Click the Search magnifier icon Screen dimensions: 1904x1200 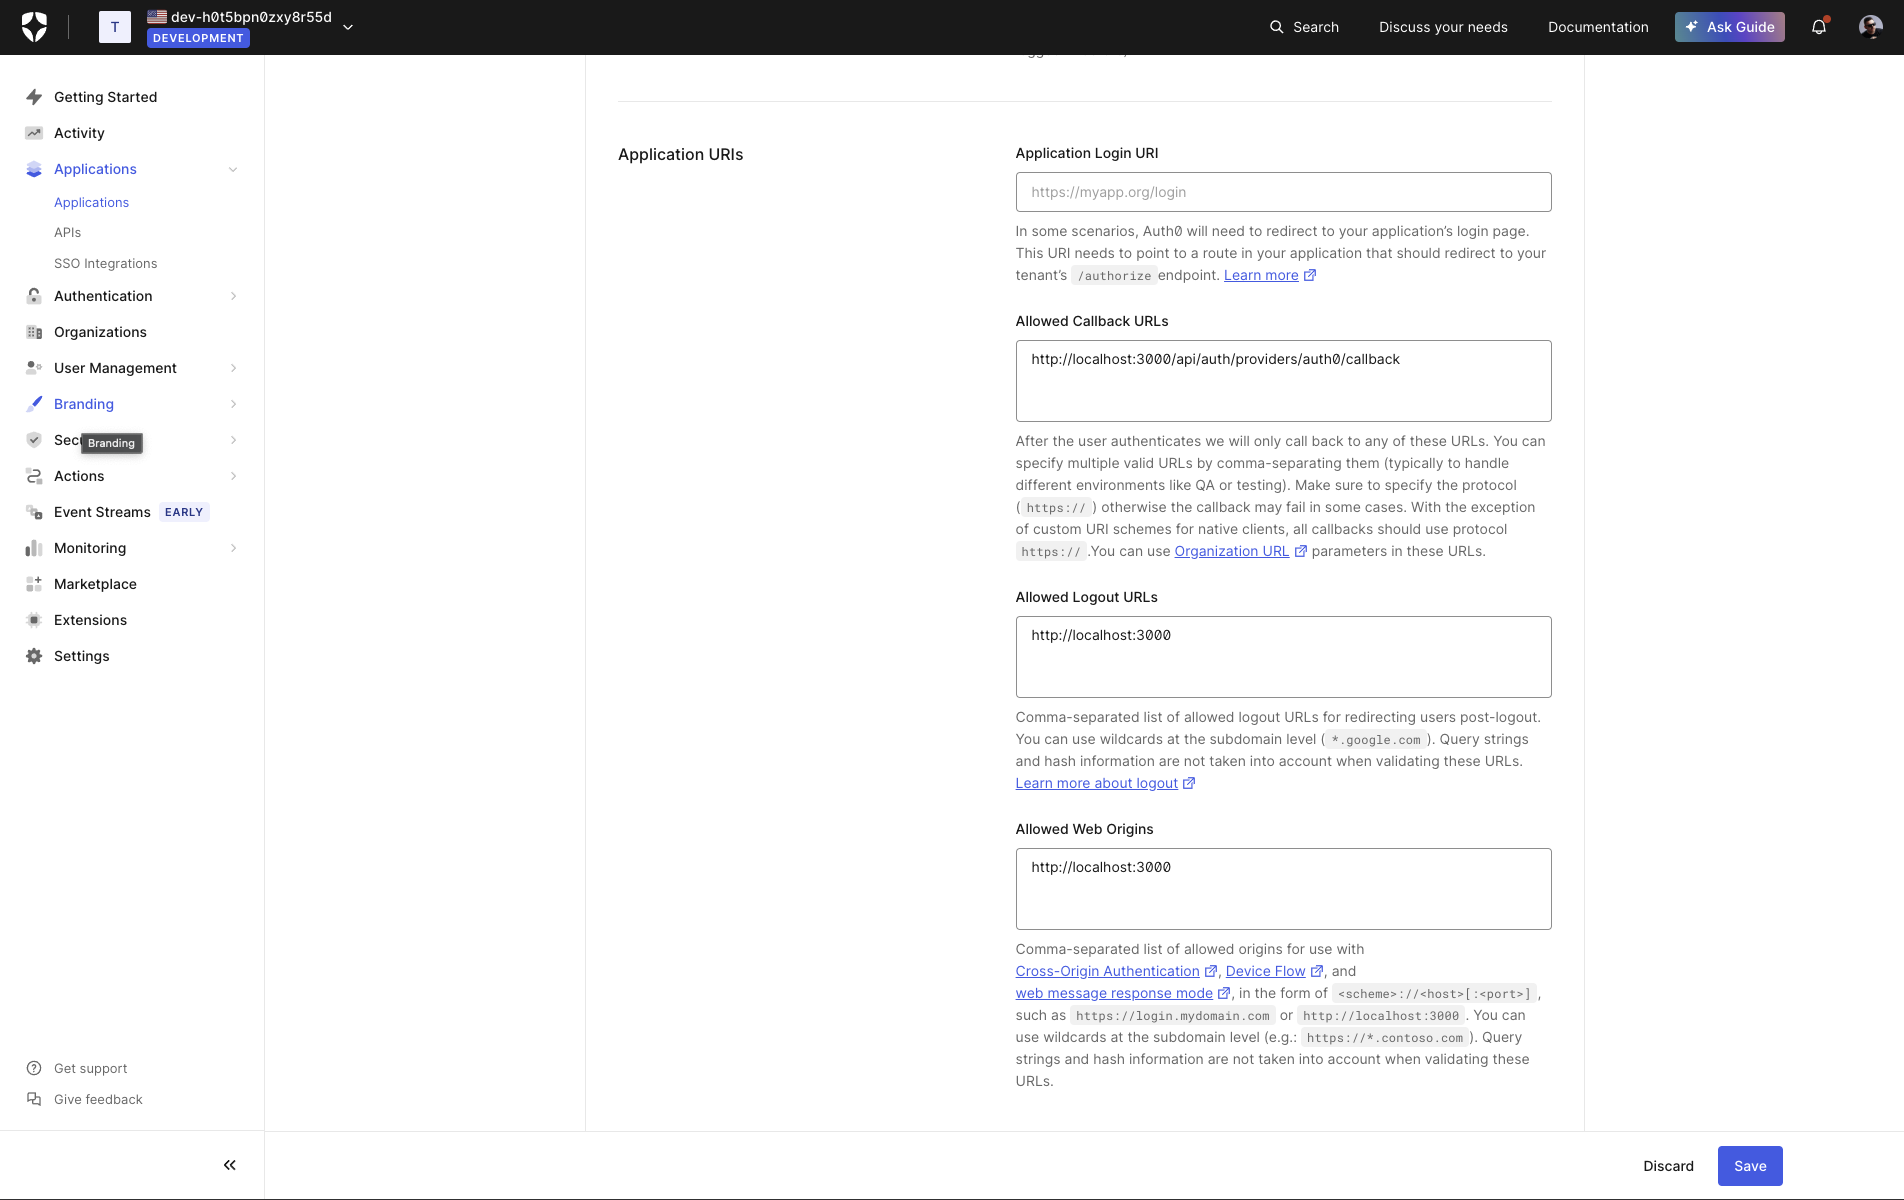[1277, 27]
